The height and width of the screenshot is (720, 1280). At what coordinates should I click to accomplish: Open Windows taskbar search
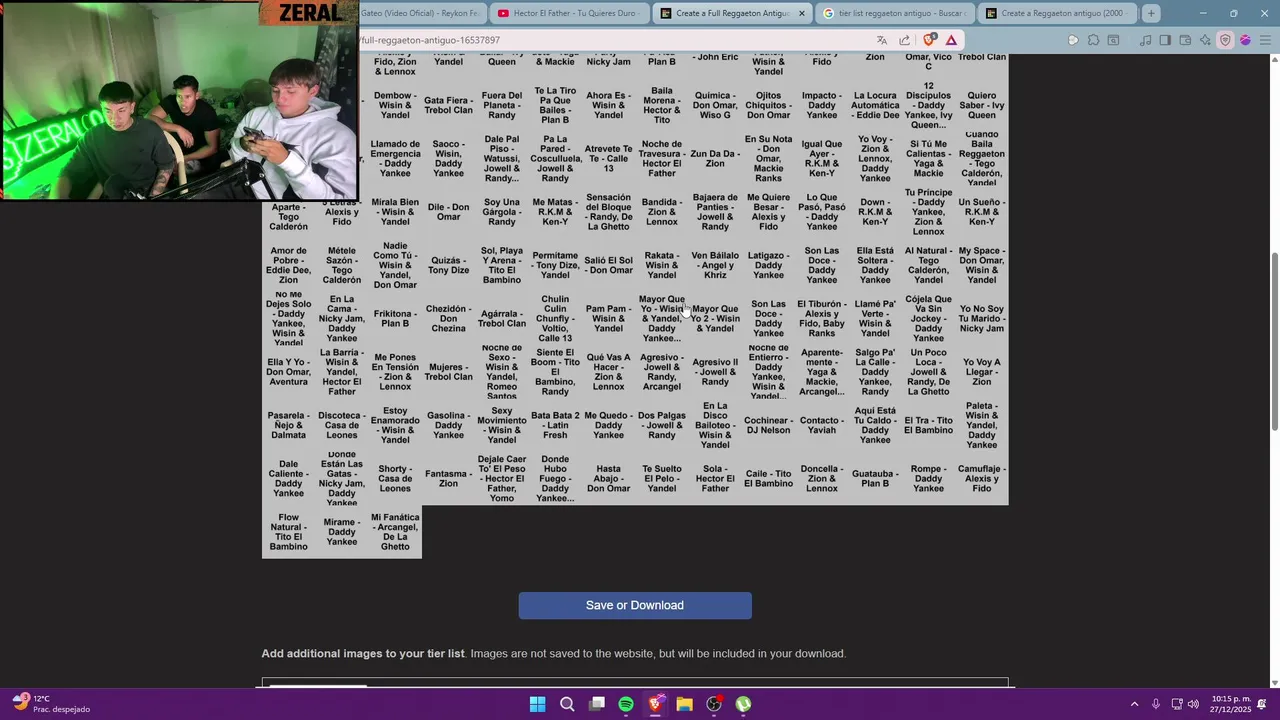click(567, 704)
